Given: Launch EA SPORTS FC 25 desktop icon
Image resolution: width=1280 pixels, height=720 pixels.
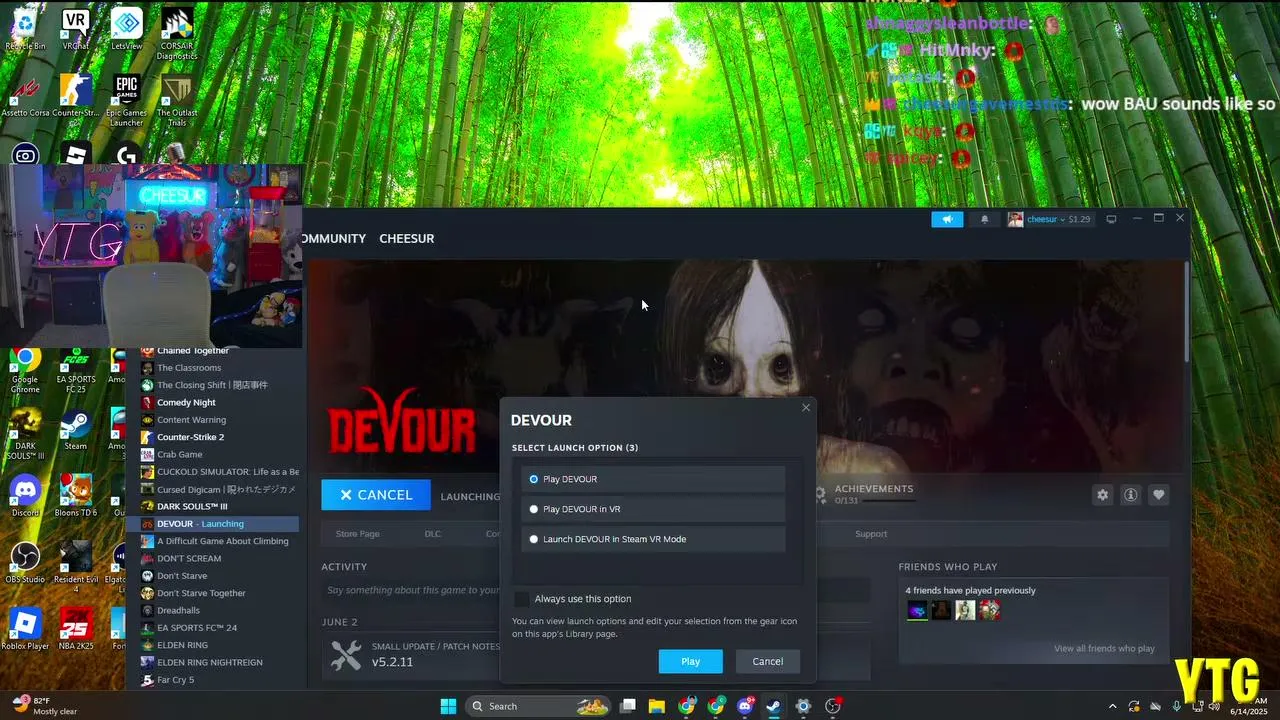Looking at the screenshot, I should coord(75,368).
